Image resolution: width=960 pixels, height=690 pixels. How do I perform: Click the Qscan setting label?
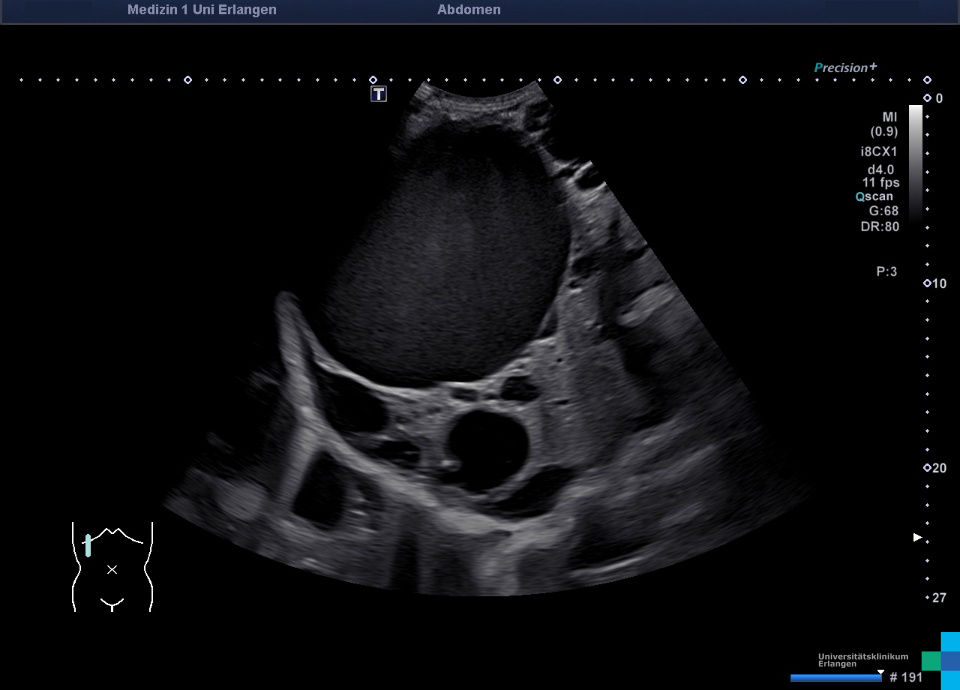coord(874,197)
